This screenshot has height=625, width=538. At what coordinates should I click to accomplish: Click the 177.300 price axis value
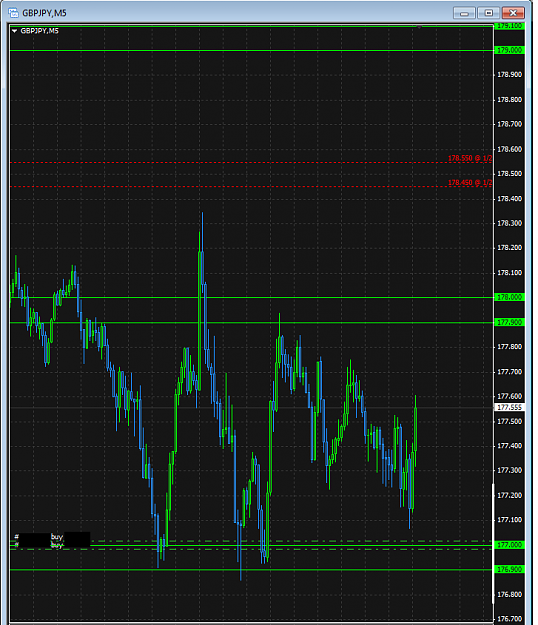509,471
